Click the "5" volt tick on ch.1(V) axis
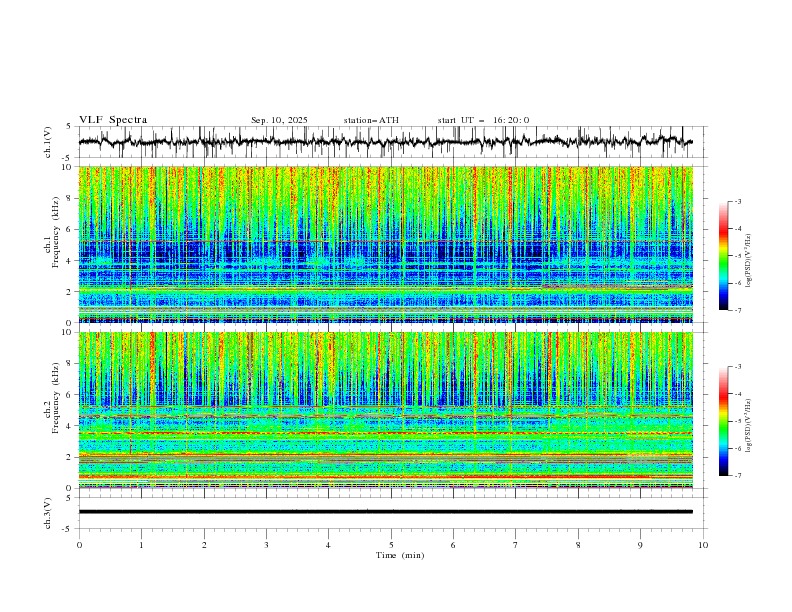The width and height of the screenshot is (792, 612). coord(69,127)
